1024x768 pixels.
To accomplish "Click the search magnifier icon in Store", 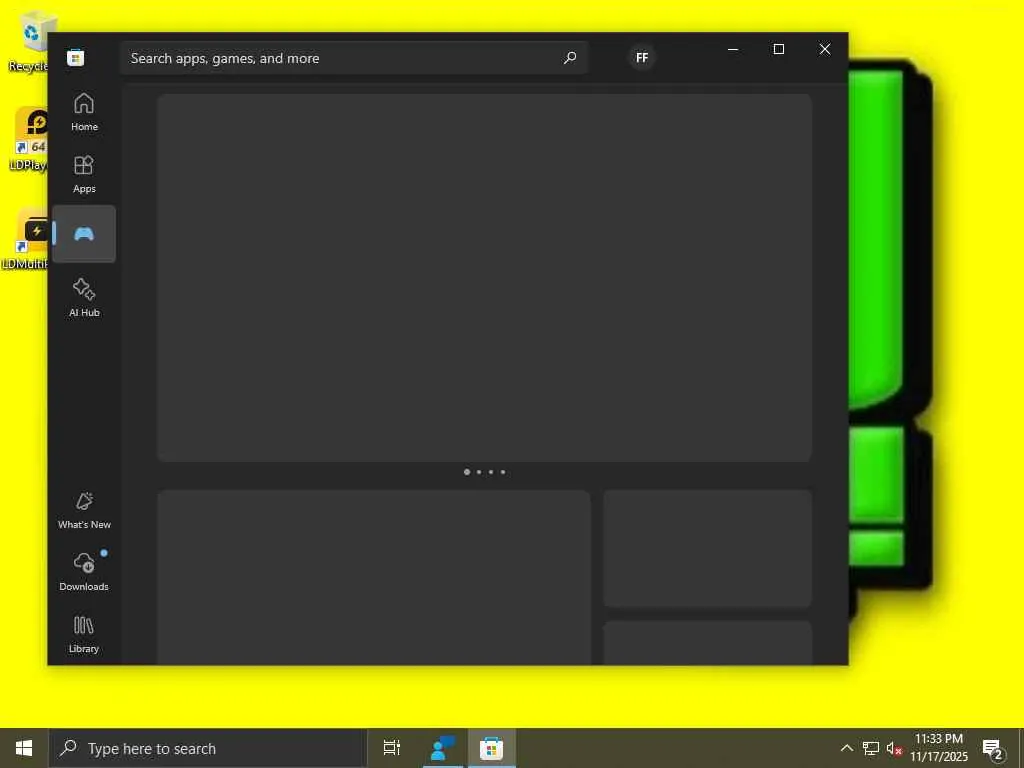I will 569,58.
